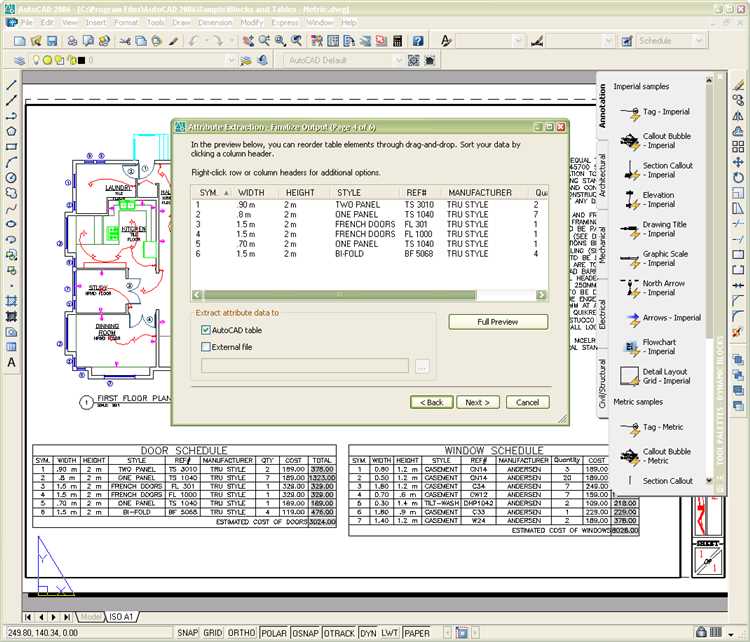
Task: Uncheck the AutoCAD table checkbox
Action: pos(206,330)
